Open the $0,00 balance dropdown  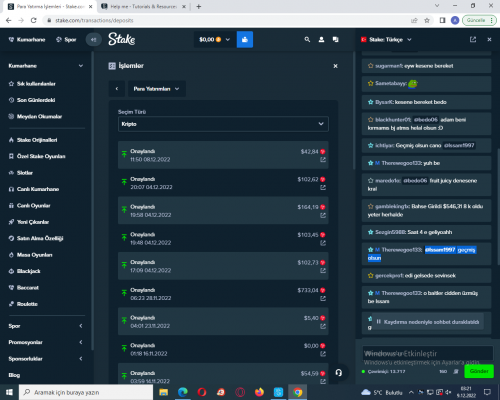click(215, 39)
